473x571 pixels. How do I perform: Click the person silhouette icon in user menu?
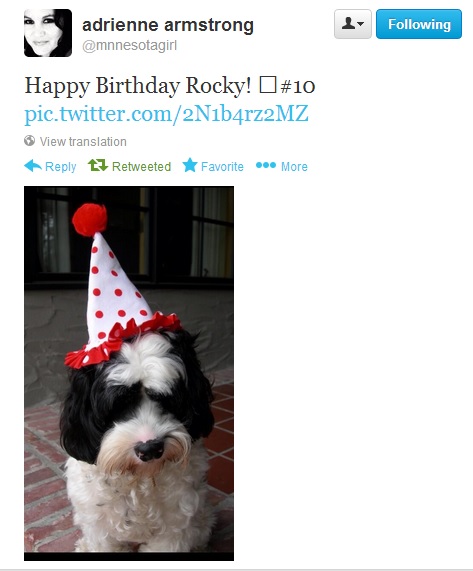348,24
